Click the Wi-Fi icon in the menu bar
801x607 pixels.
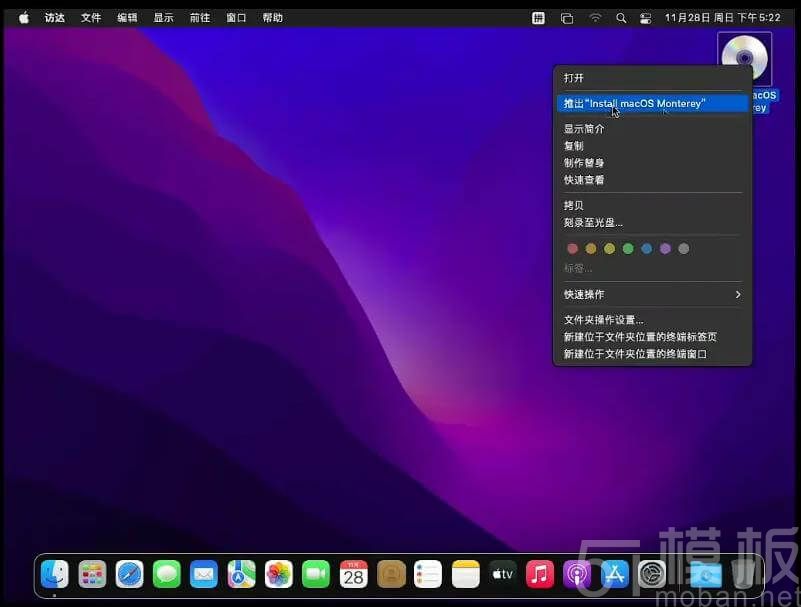point(594,17)
